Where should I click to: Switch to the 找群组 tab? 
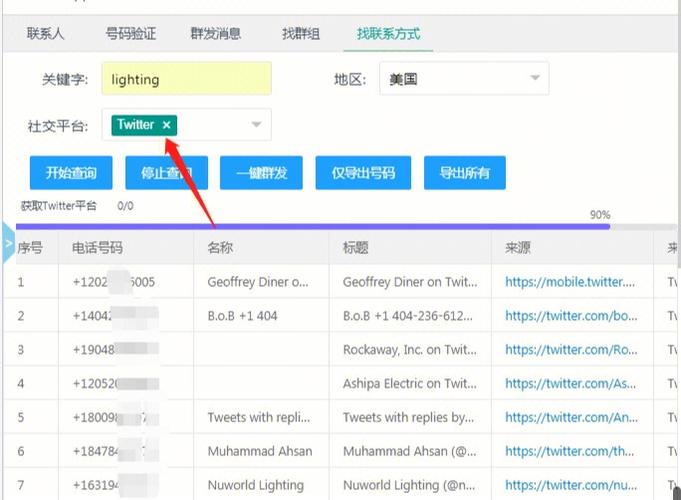tap(301, 33)
